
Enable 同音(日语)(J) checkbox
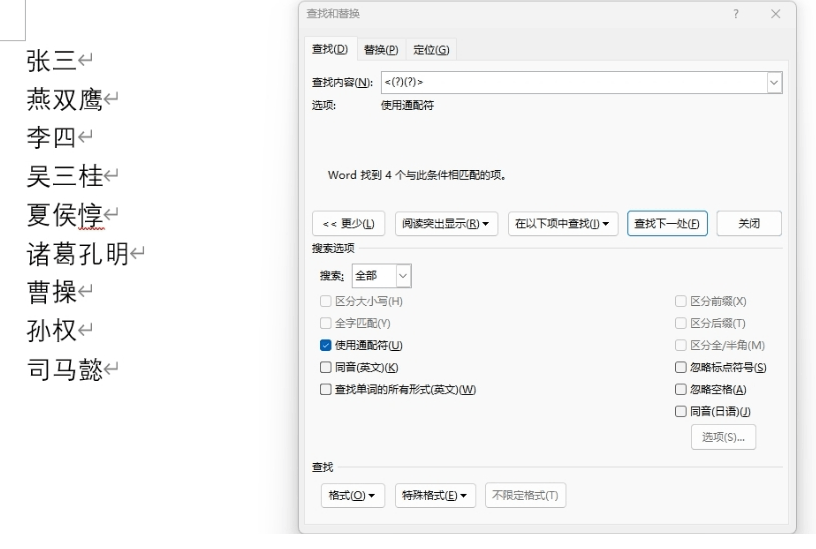point(681,412)
